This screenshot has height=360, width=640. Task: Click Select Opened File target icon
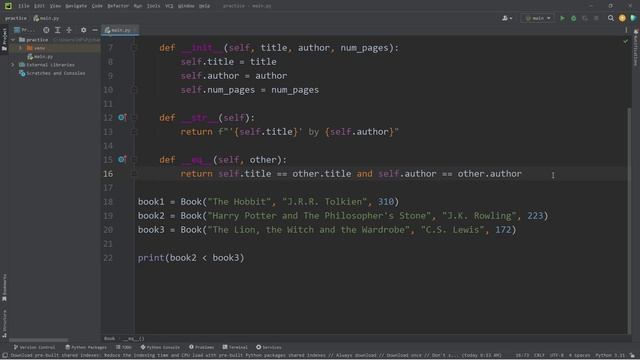tap(46, 30)
